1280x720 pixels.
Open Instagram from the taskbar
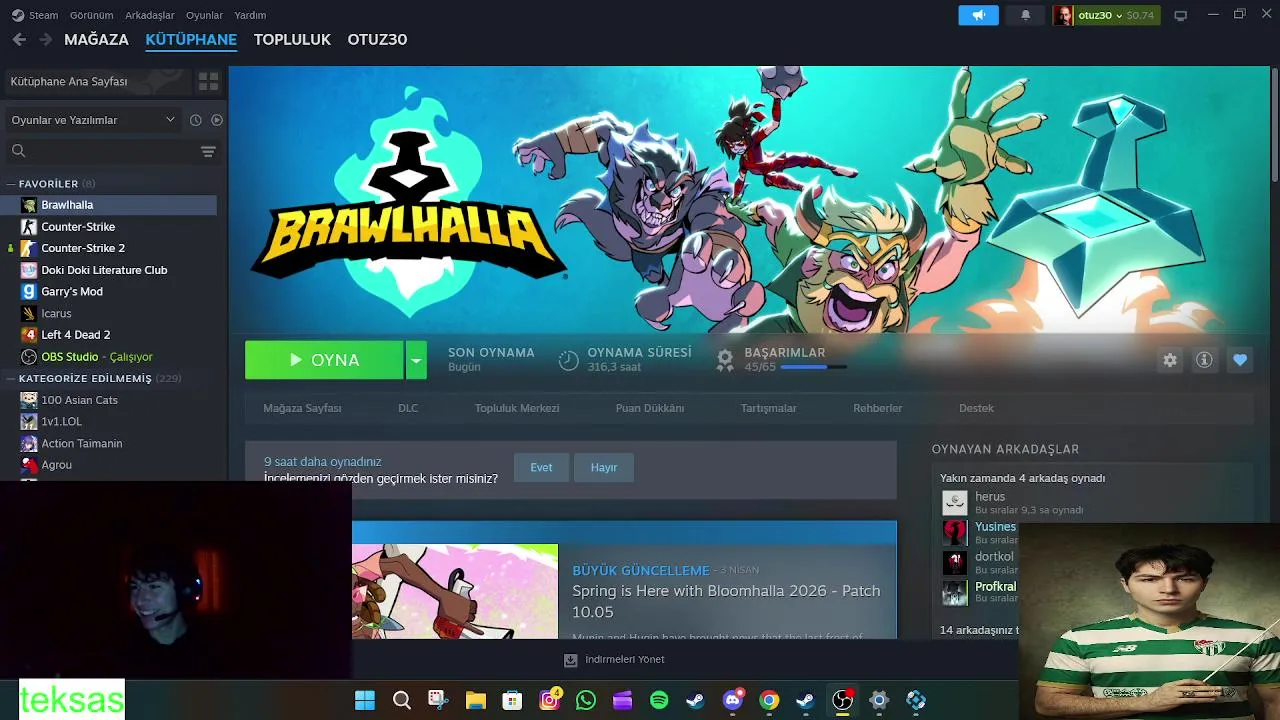550,700
